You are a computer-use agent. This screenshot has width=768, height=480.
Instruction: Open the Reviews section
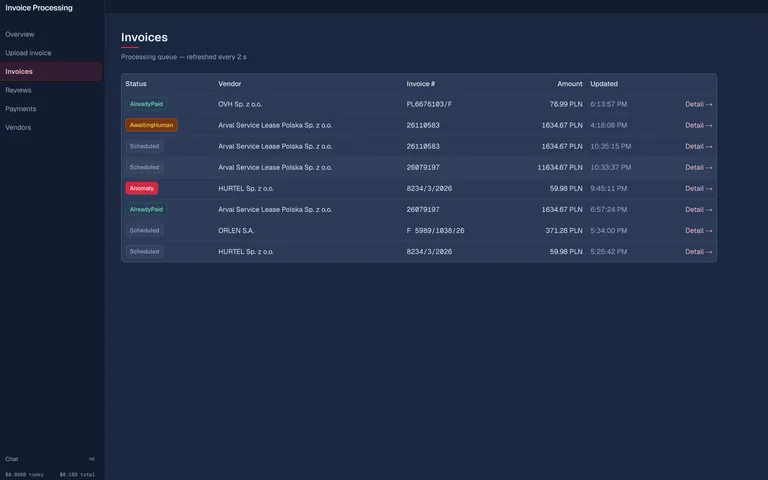pyautogui.click(x=18, y=90)
